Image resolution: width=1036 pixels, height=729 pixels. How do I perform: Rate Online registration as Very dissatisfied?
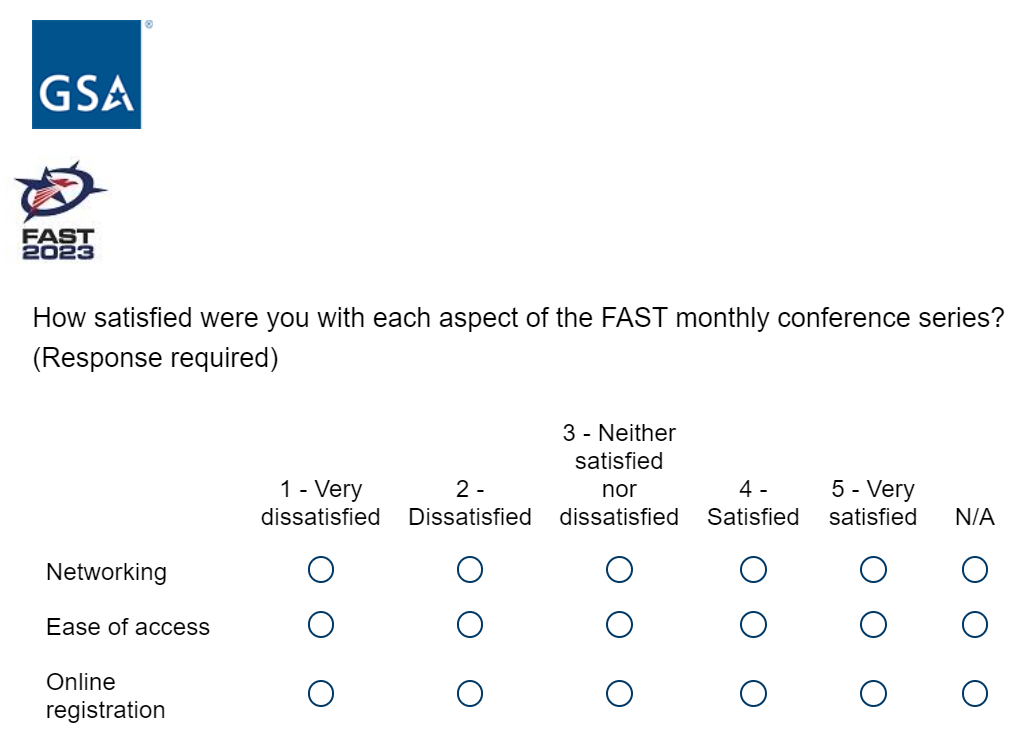[x=321, y=694]
